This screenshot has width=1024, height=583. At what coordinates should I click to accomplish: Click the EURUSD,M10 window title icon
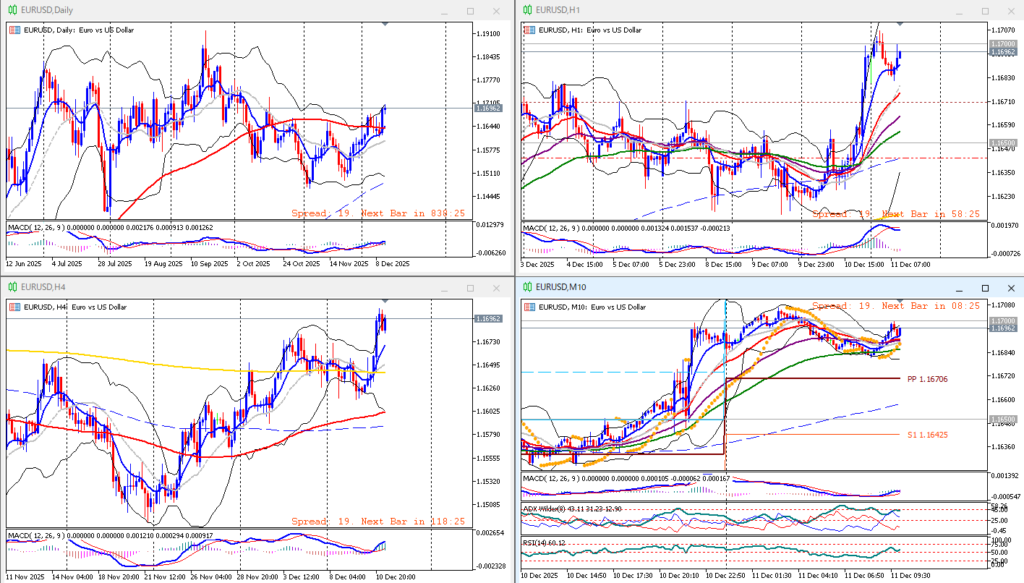point(526,287)
